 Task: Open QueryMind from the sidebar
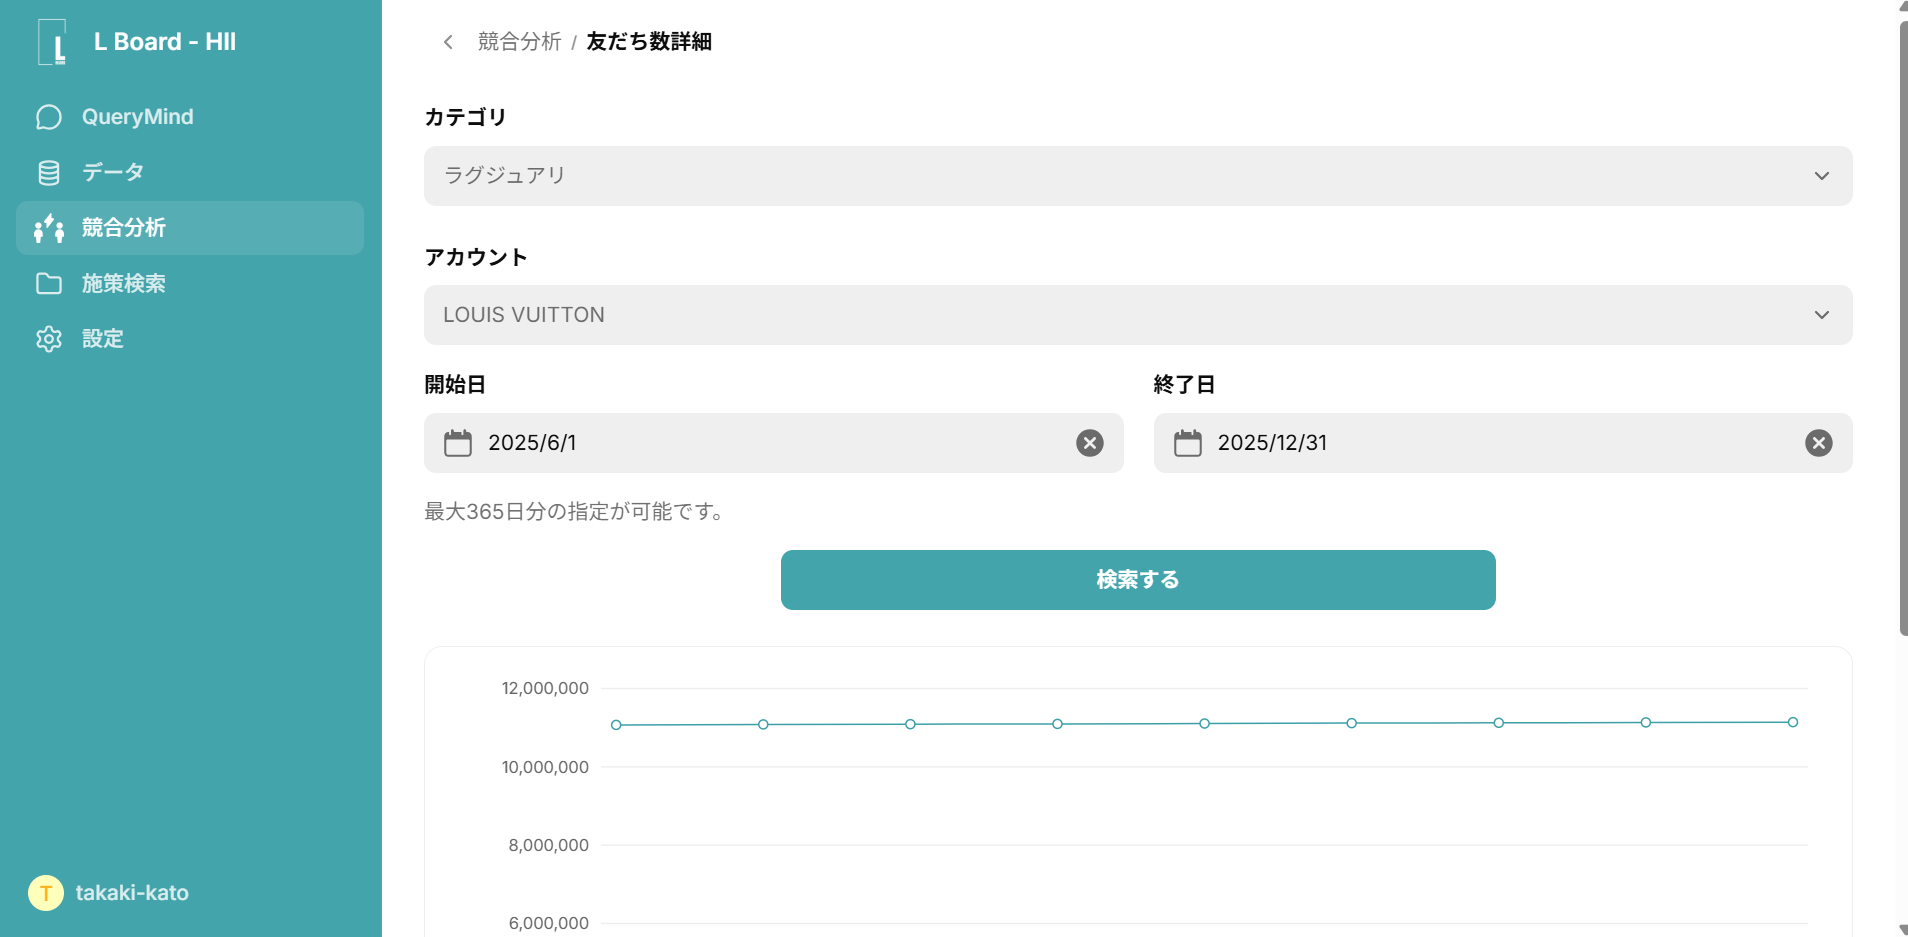[137, 117]
